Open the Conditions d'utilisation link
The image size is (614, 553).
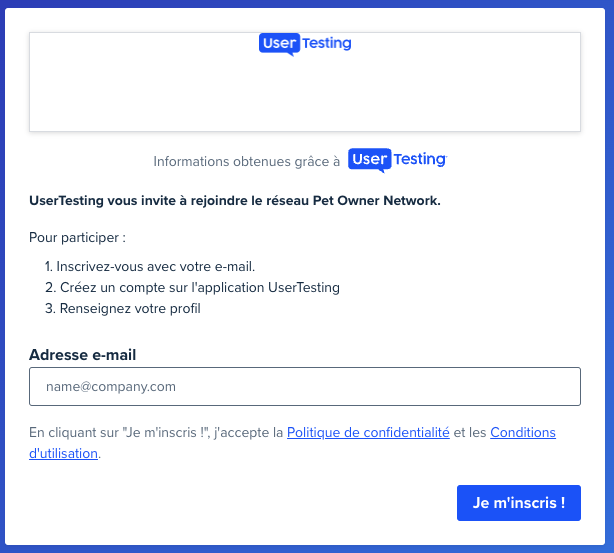[292, 443]
